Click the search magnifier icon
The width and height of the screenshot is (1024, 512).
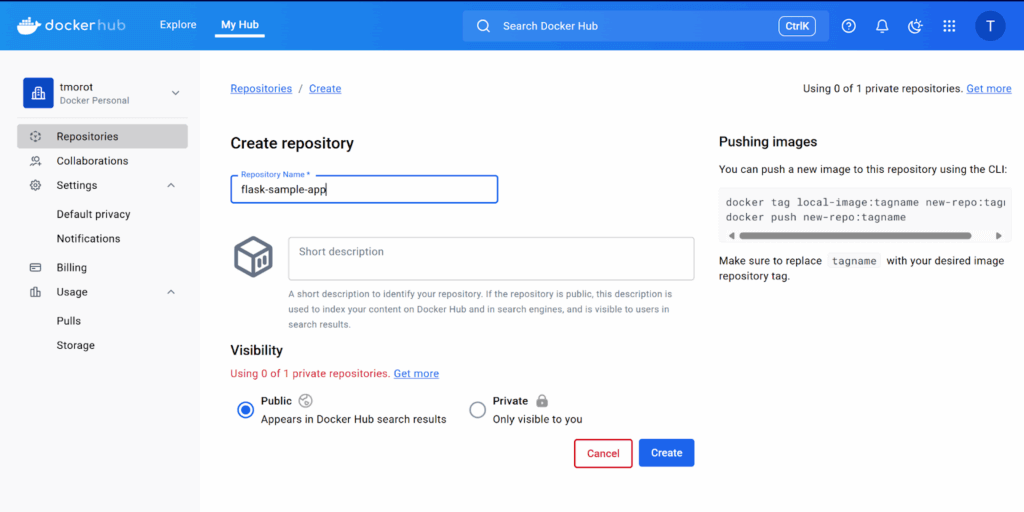pyautogui.click(x=483, y=26)
